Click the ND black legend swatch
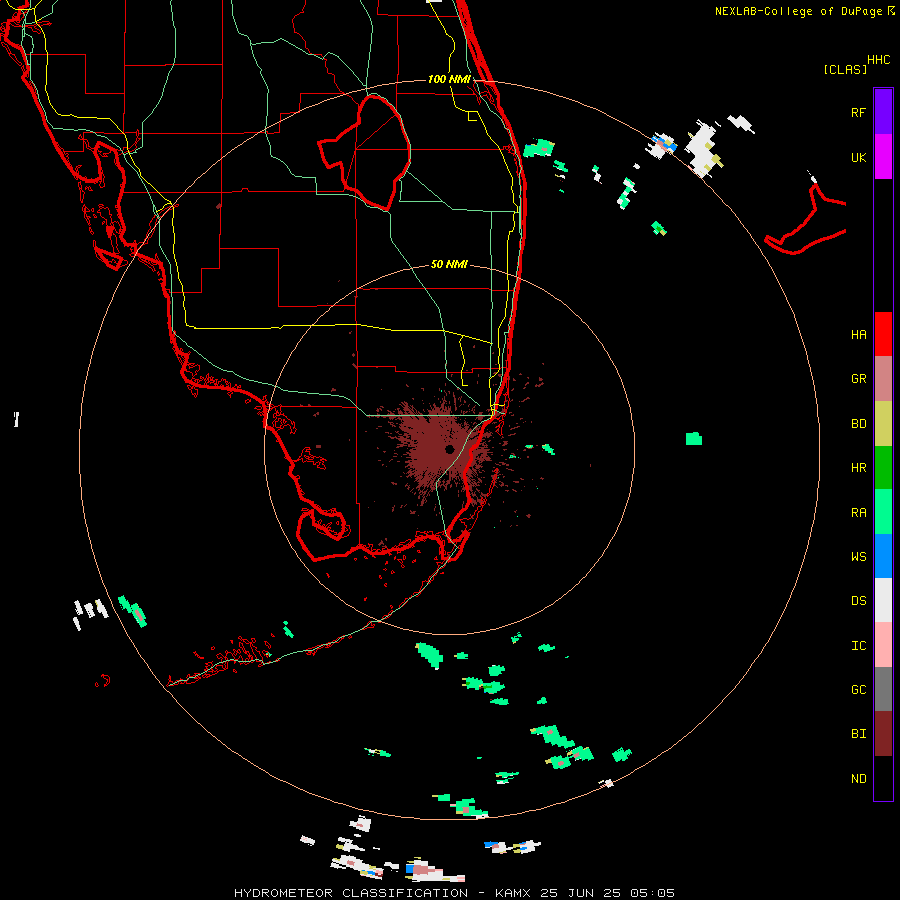This screenshot has width=900, height=900. (883, 778)
